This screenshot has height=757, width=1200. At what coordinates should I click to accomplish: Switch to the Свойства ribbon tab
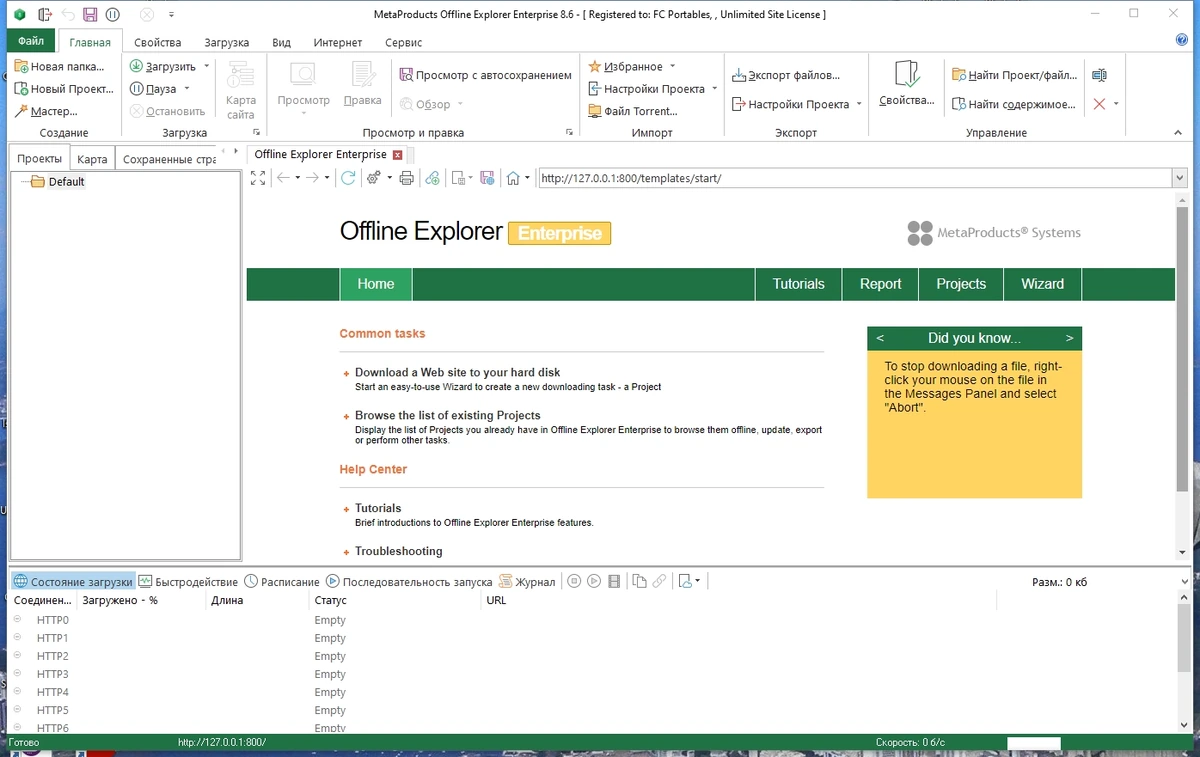(x=158, y=42)
